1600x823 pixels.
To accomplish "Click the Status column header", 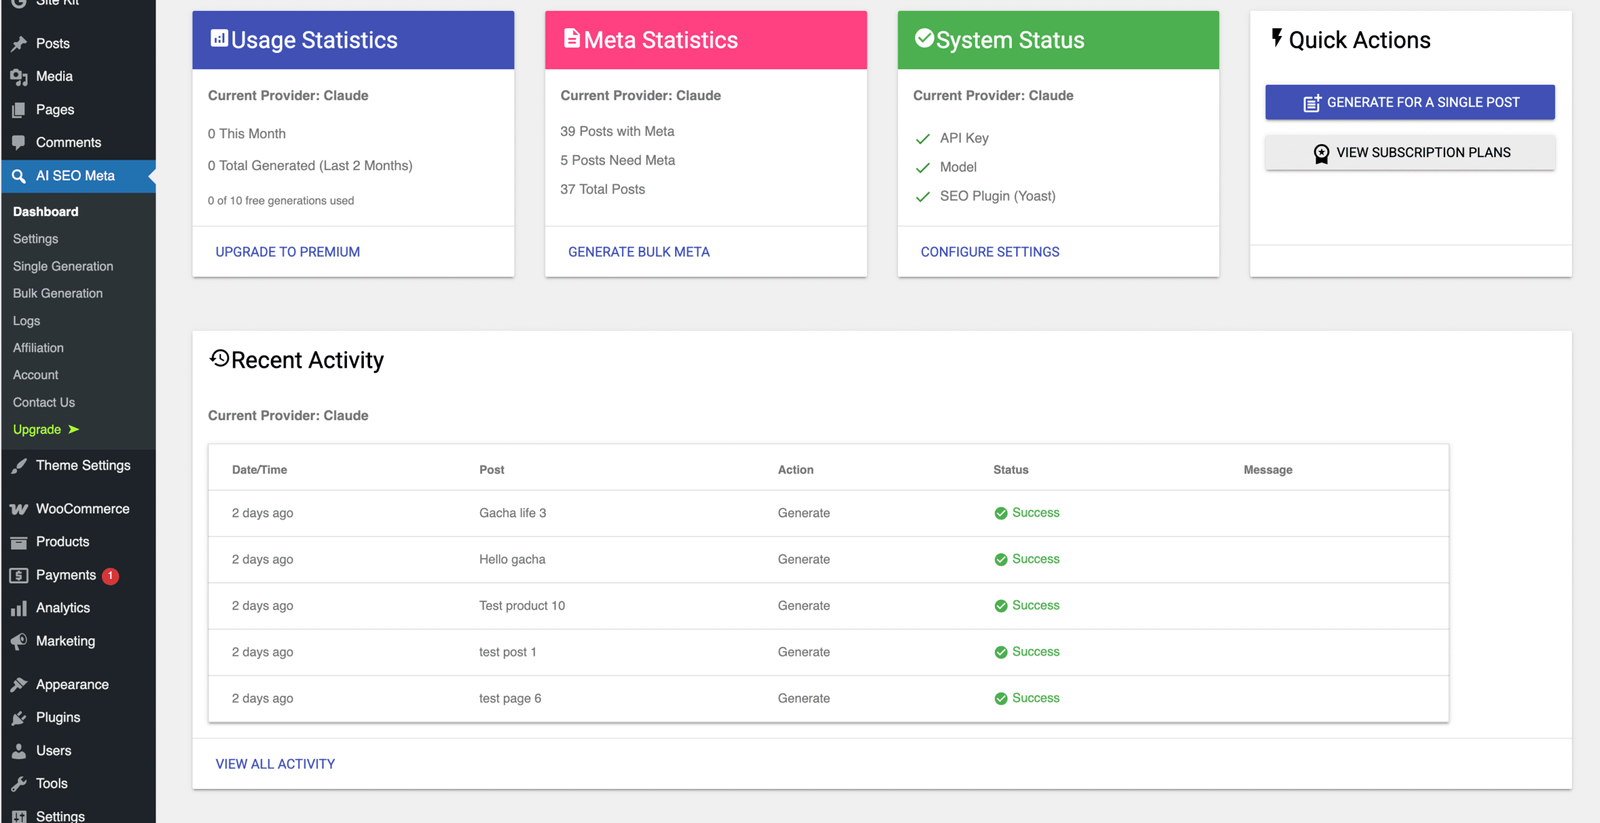I will coord(1011,470).
